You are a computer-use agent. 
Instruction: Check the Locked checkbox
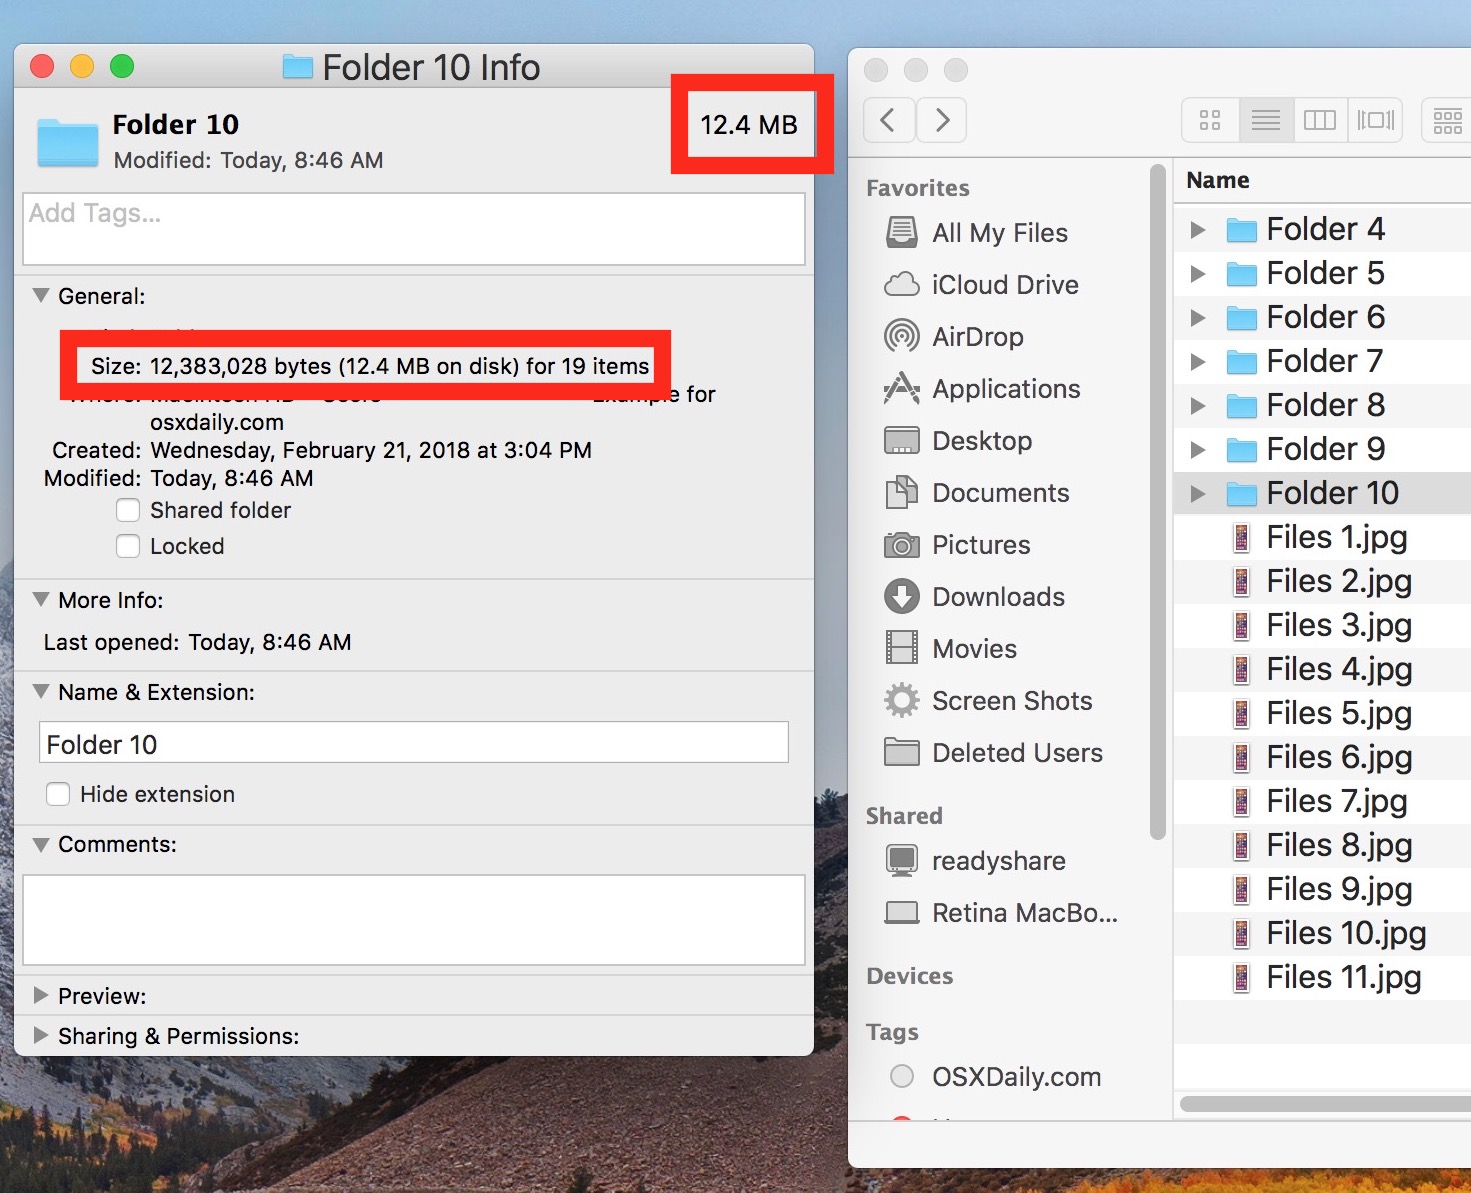coord(128,546)
